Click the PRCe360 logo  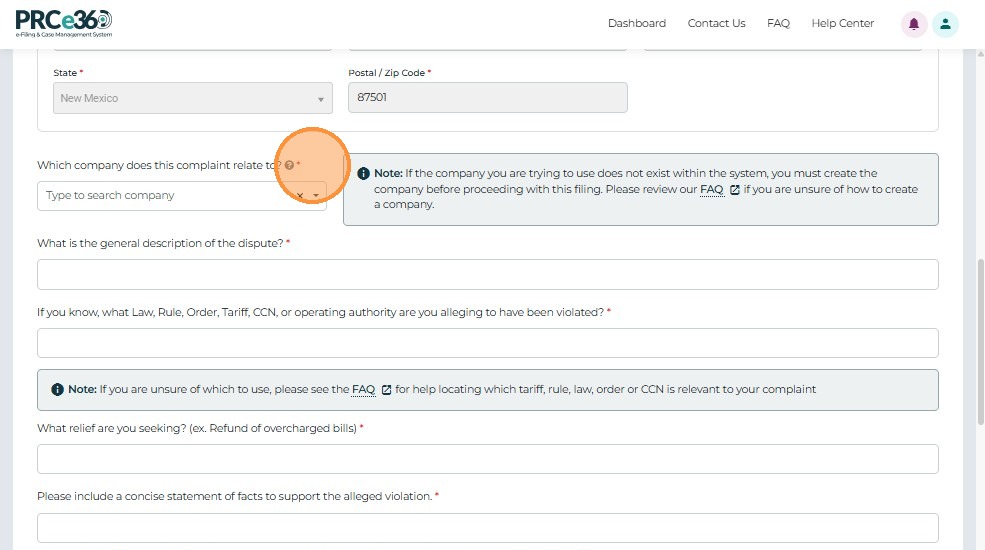tap(63, 23)
